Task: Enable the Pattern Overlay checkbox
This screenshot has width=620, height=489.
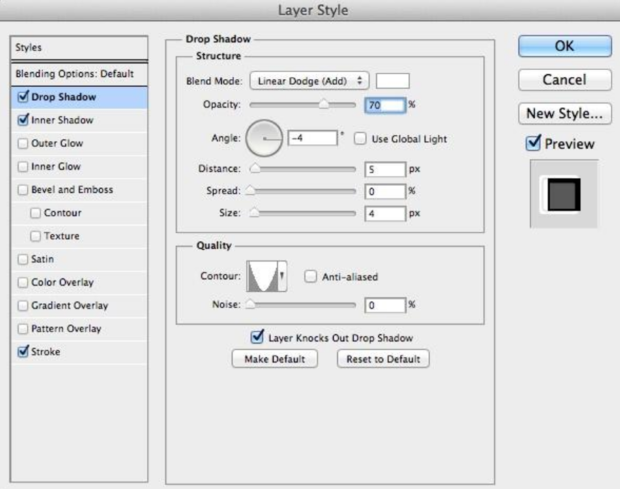Action: (x=23, y=329)
